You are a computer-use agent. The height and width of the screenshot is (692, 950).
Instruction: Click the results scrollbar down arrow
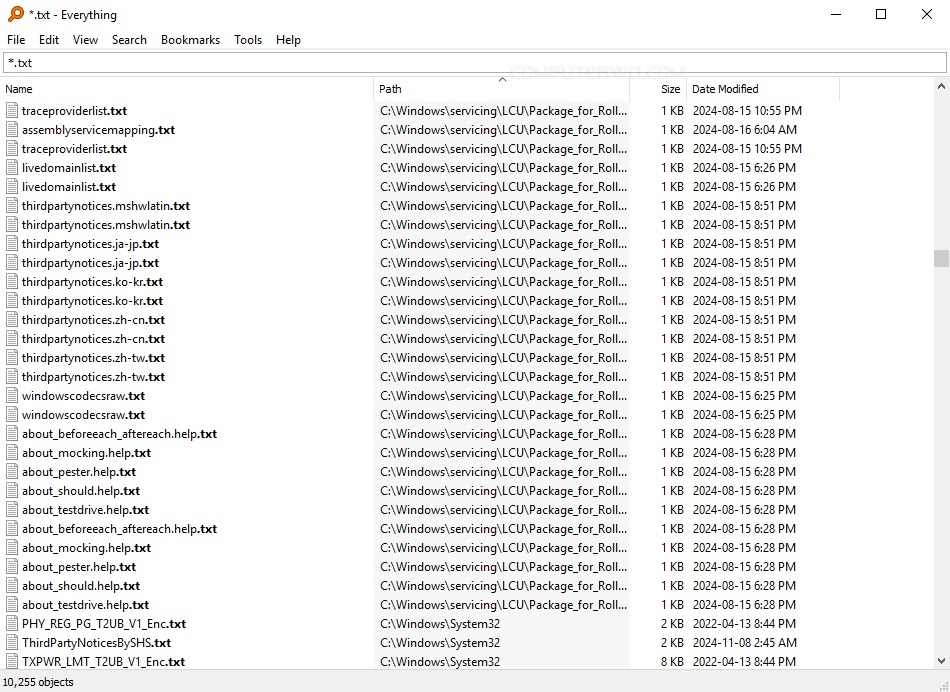coord(941,660)
